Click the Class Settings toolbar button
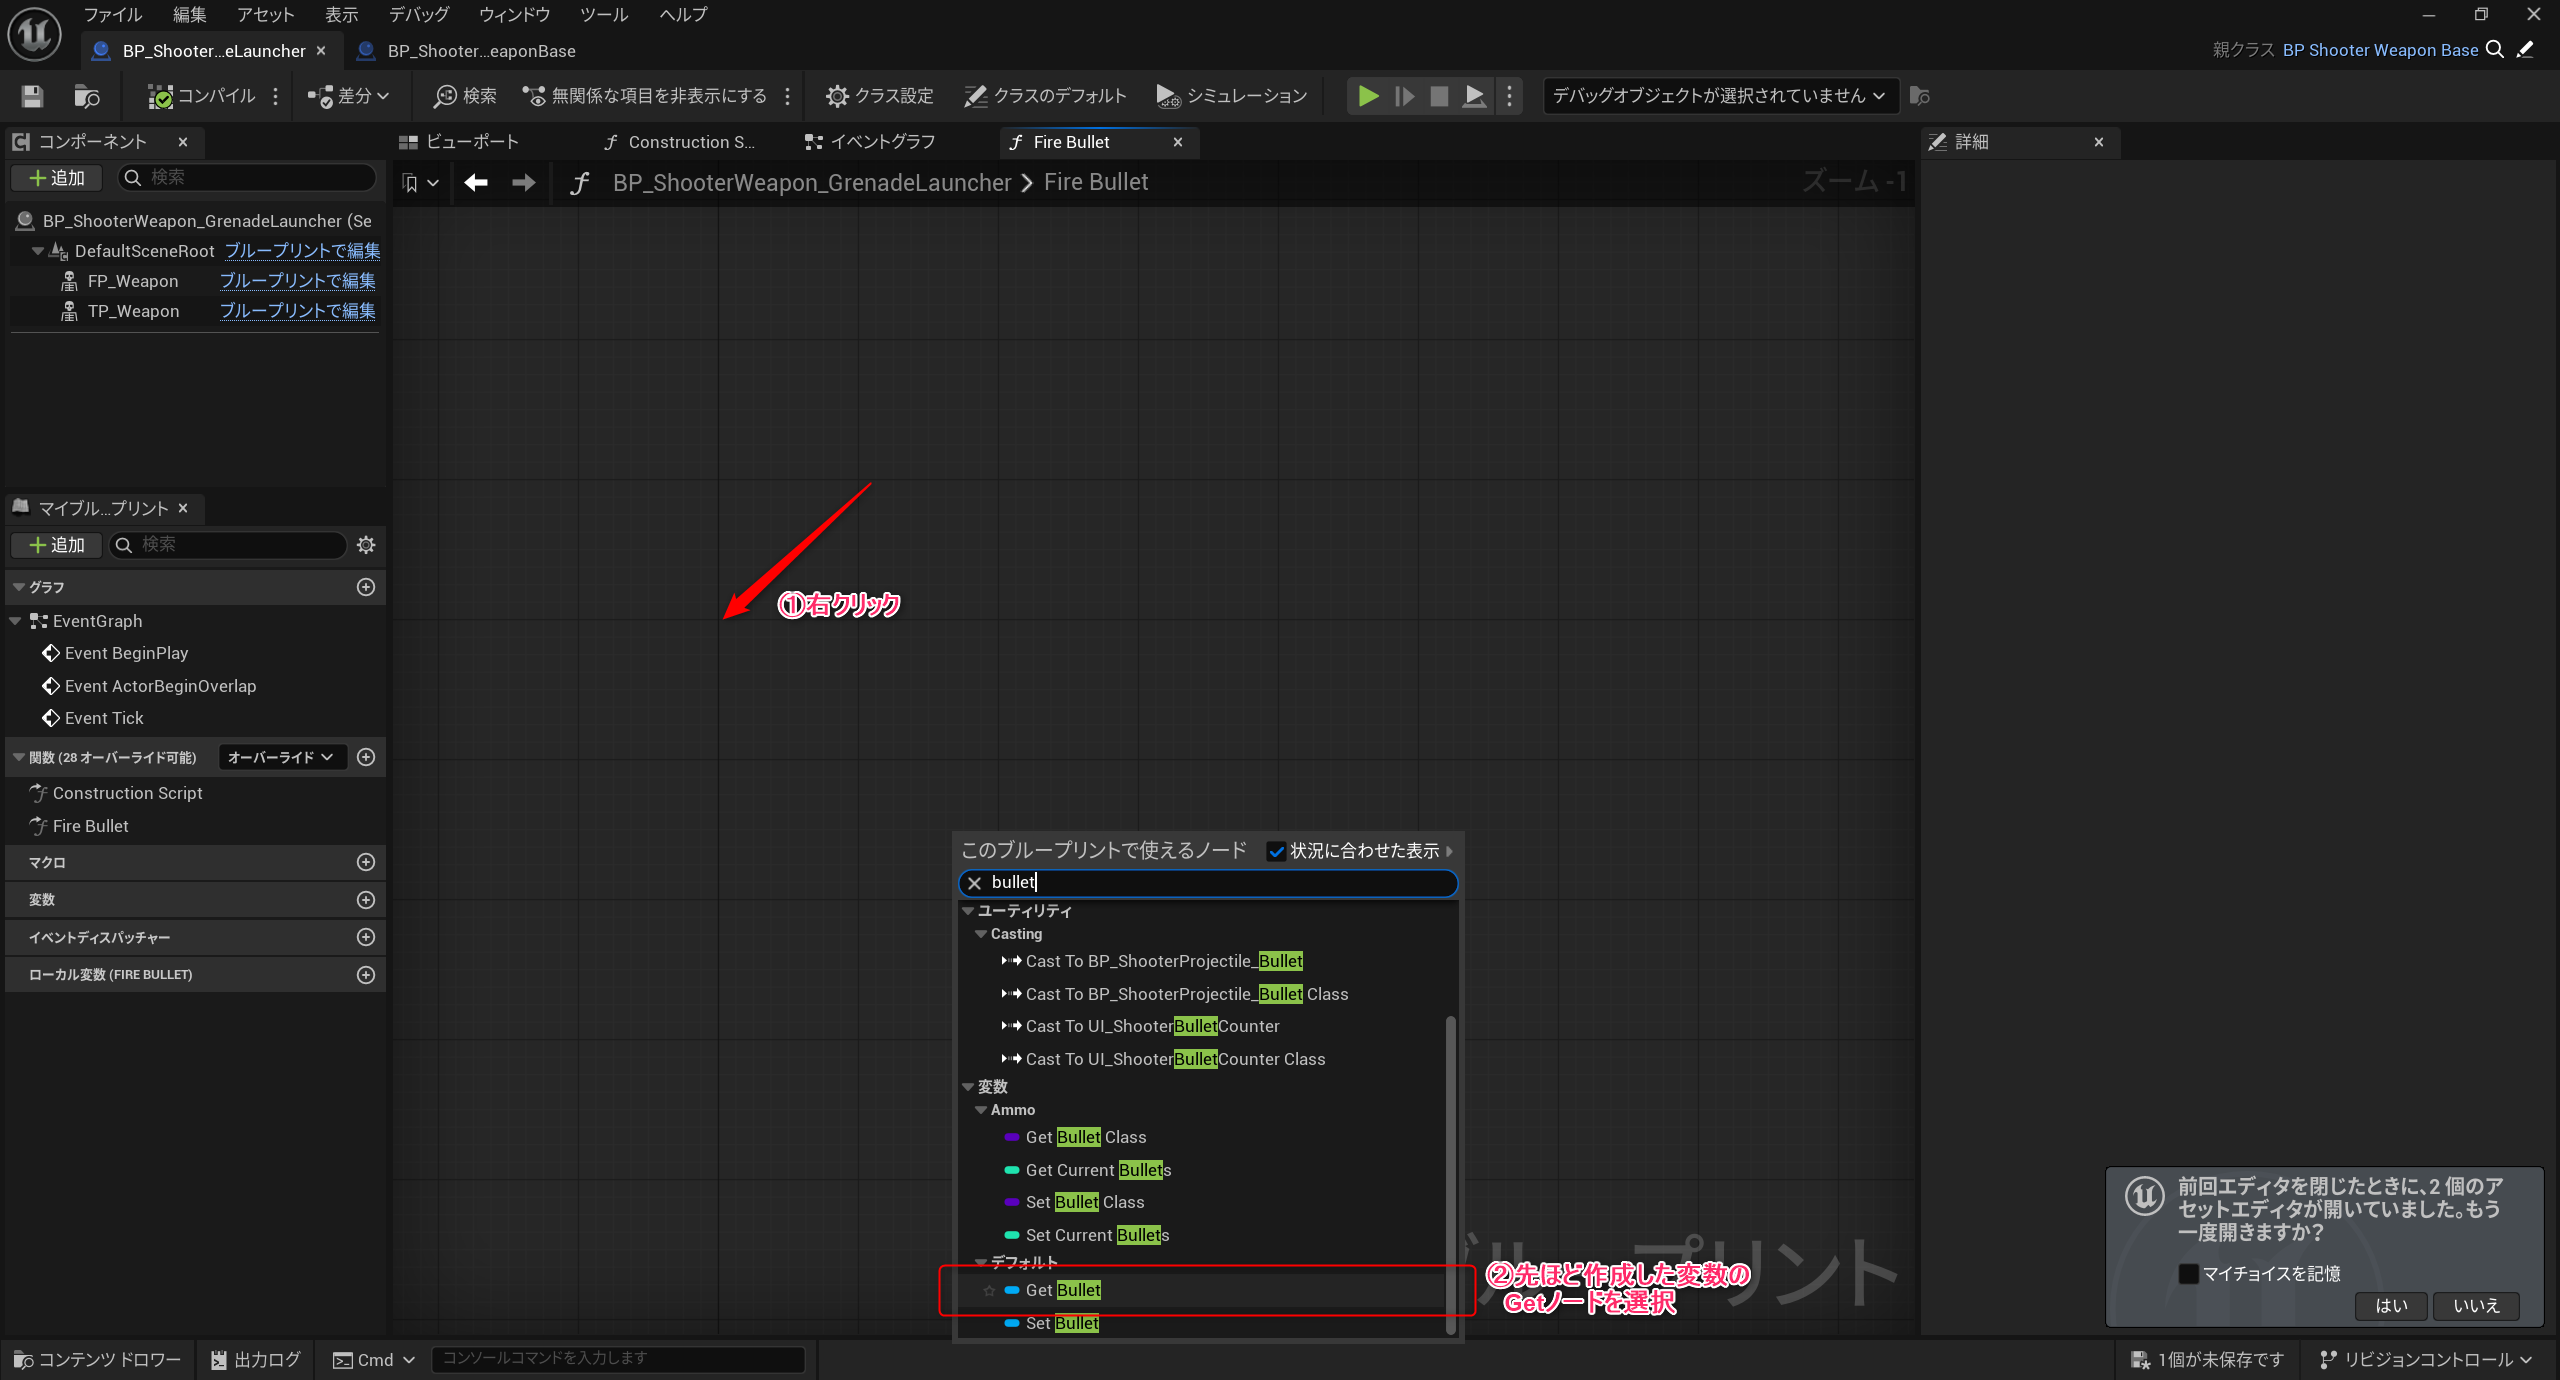The image size is (2560, 1380). pos(880,96)
